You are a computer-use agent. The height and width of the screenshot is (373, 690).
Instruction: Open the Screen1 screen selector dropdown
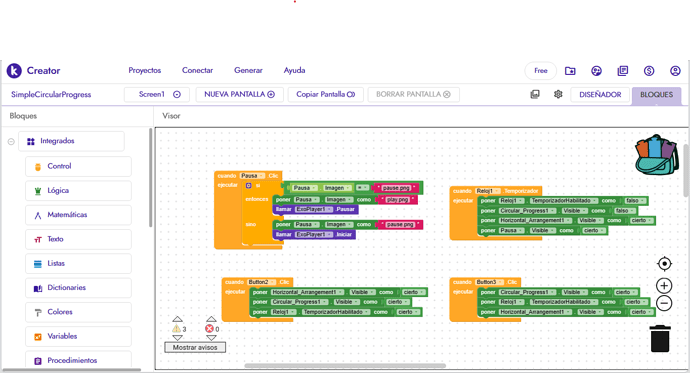[157, 94]
